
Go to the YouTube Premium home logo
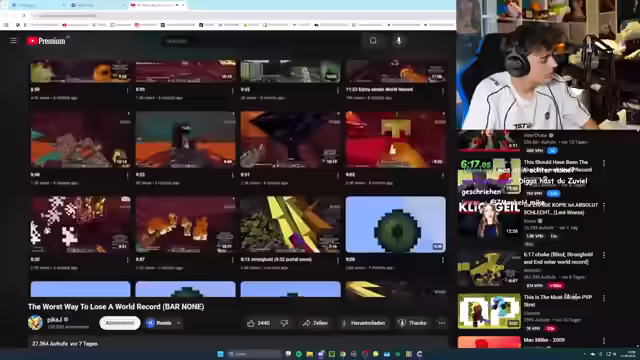(x=47, y=41)
